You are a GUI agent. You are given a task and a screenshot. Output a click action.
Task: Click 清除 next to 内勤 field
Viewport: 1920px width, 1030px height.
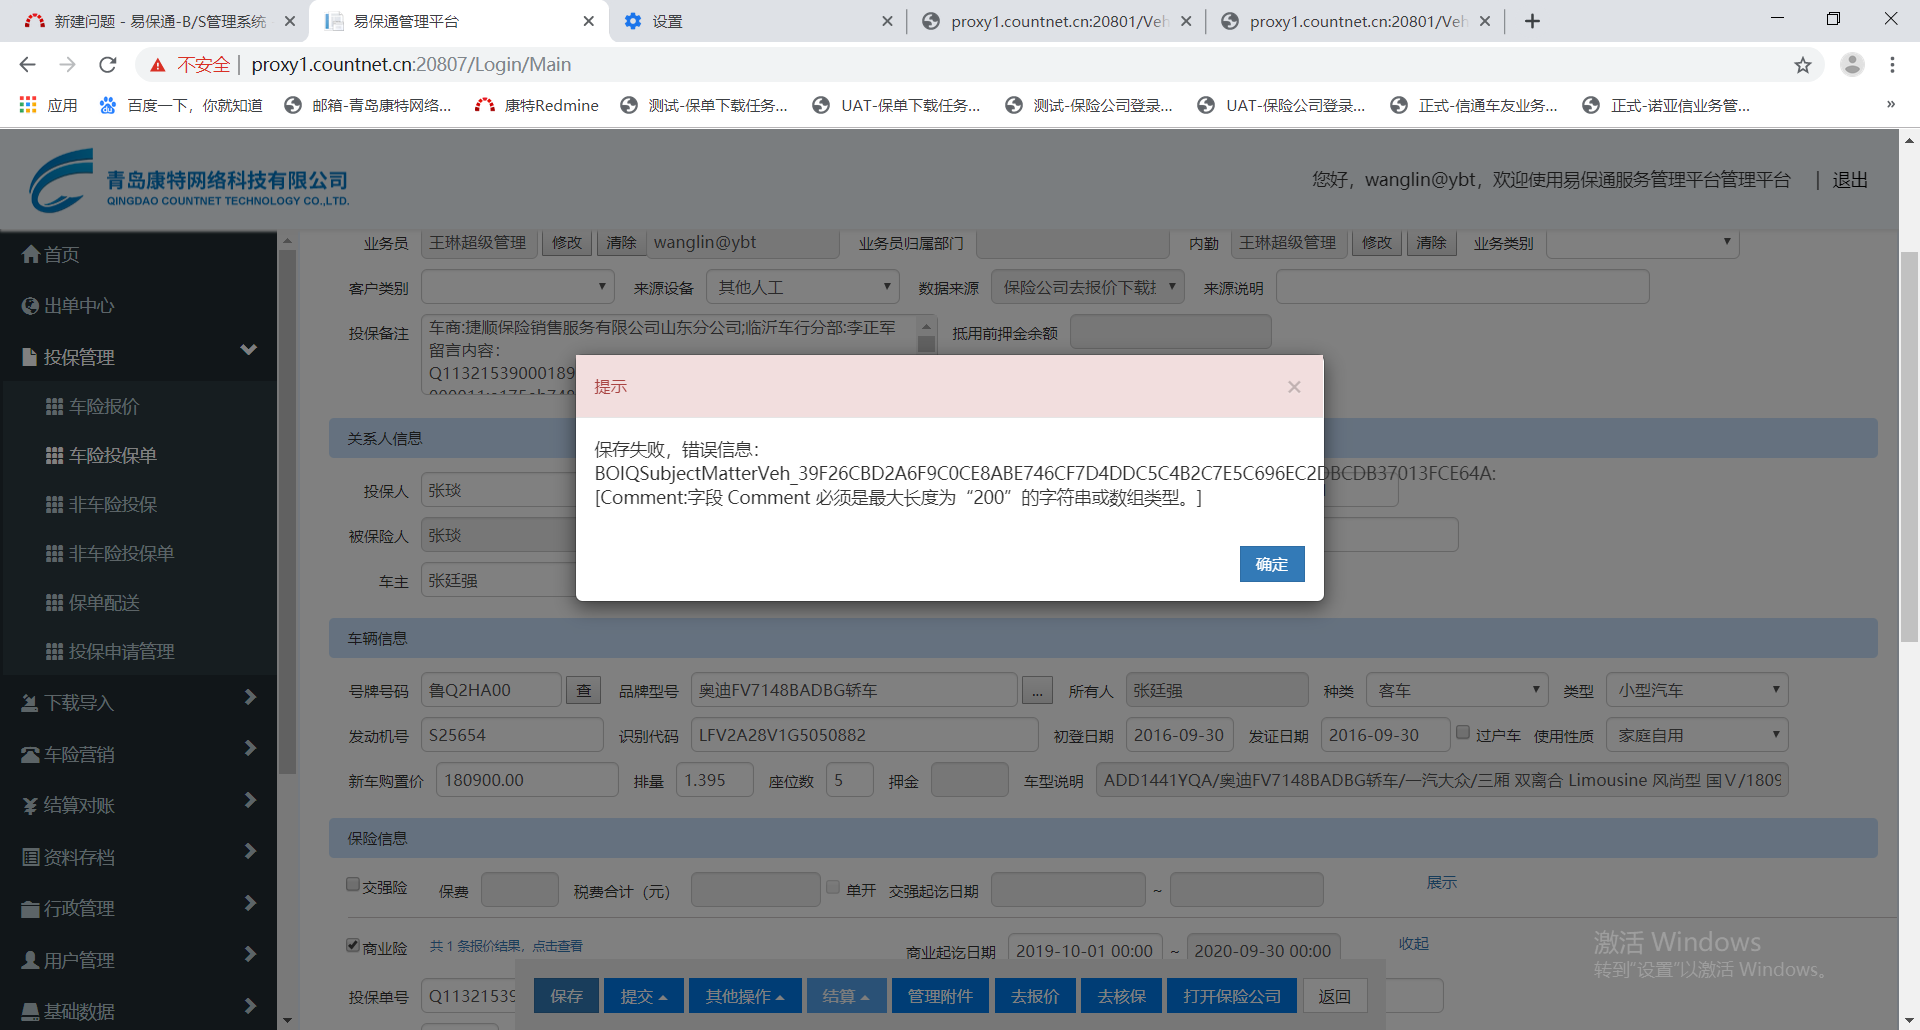click(1431, 242)
